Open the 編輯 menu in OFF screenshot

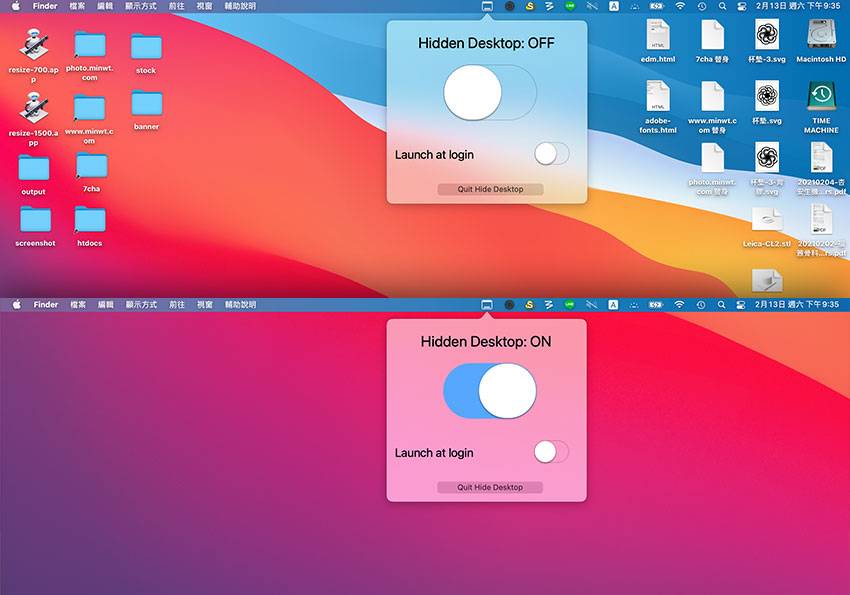pyautogui.click(x=105, y=7)
